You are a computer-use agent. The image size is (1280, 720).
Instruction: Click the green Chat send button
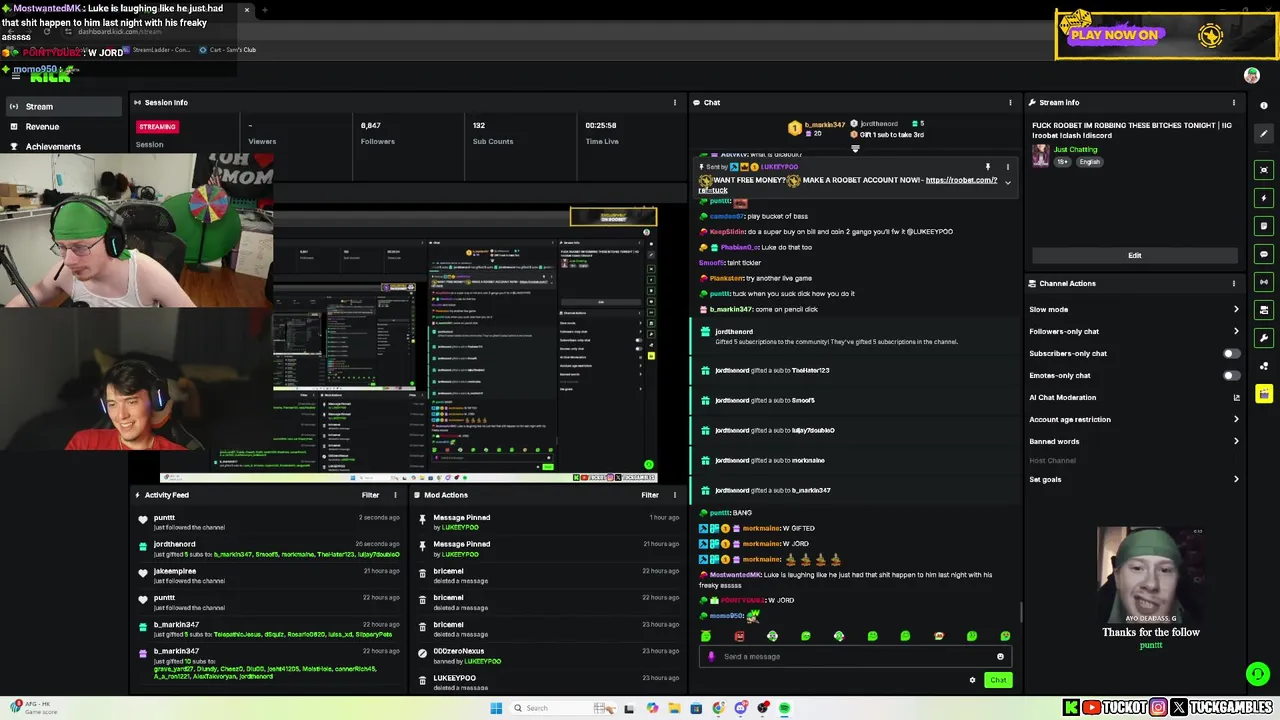998,680
